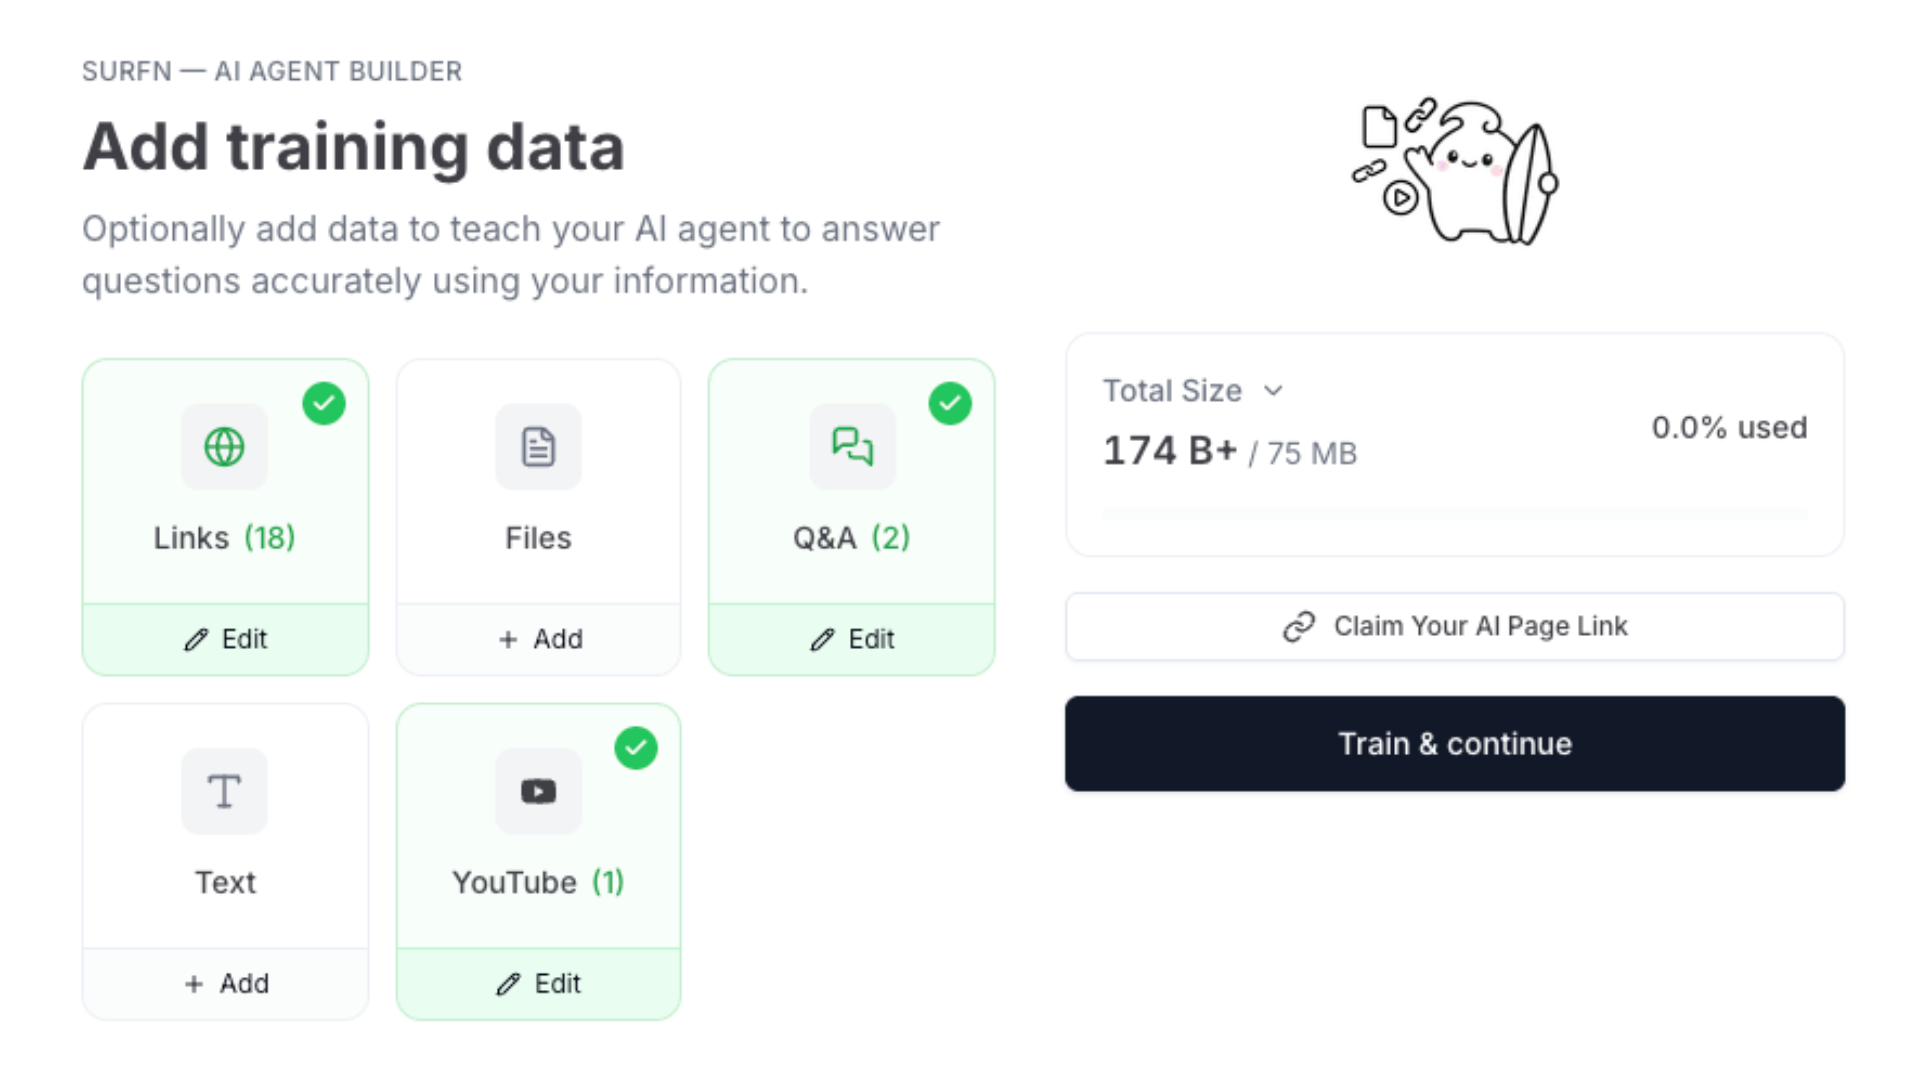Click the green checkmark on YouTube card
The height and width of the screenshot is (1080, 1920).
(x=636, y=748)
